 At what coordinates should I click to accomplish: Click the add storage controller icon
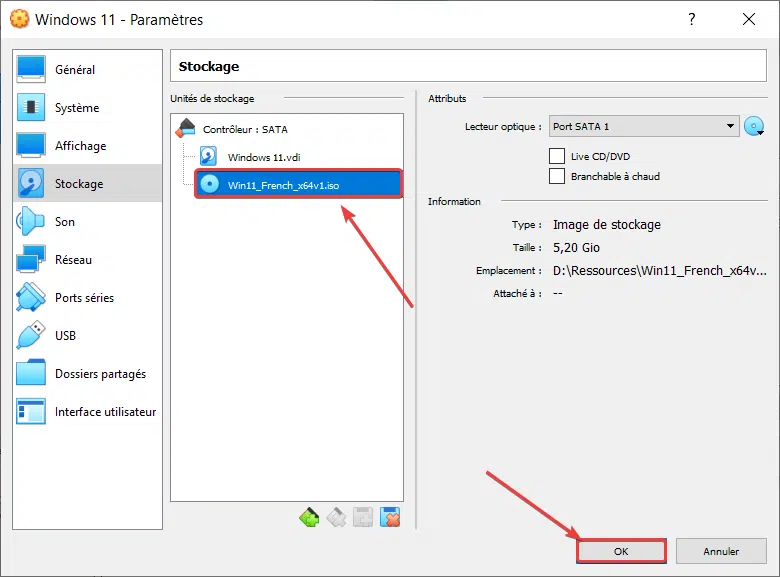[x=310, y=517]
